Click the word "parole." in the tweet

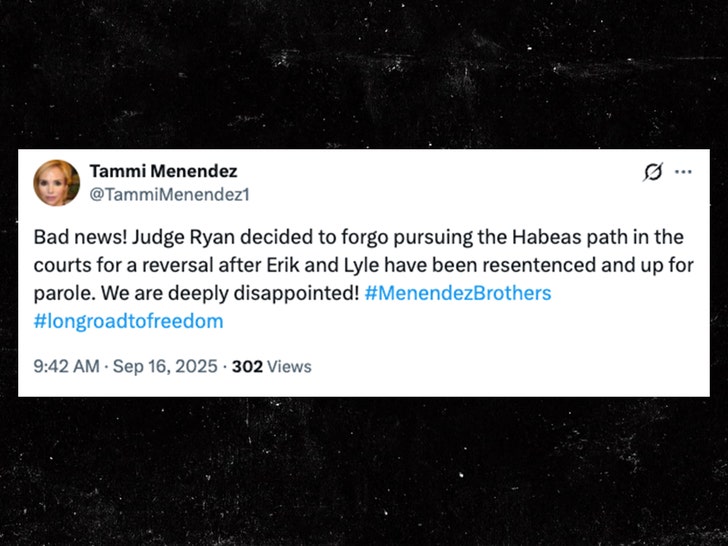coord(62,294)
